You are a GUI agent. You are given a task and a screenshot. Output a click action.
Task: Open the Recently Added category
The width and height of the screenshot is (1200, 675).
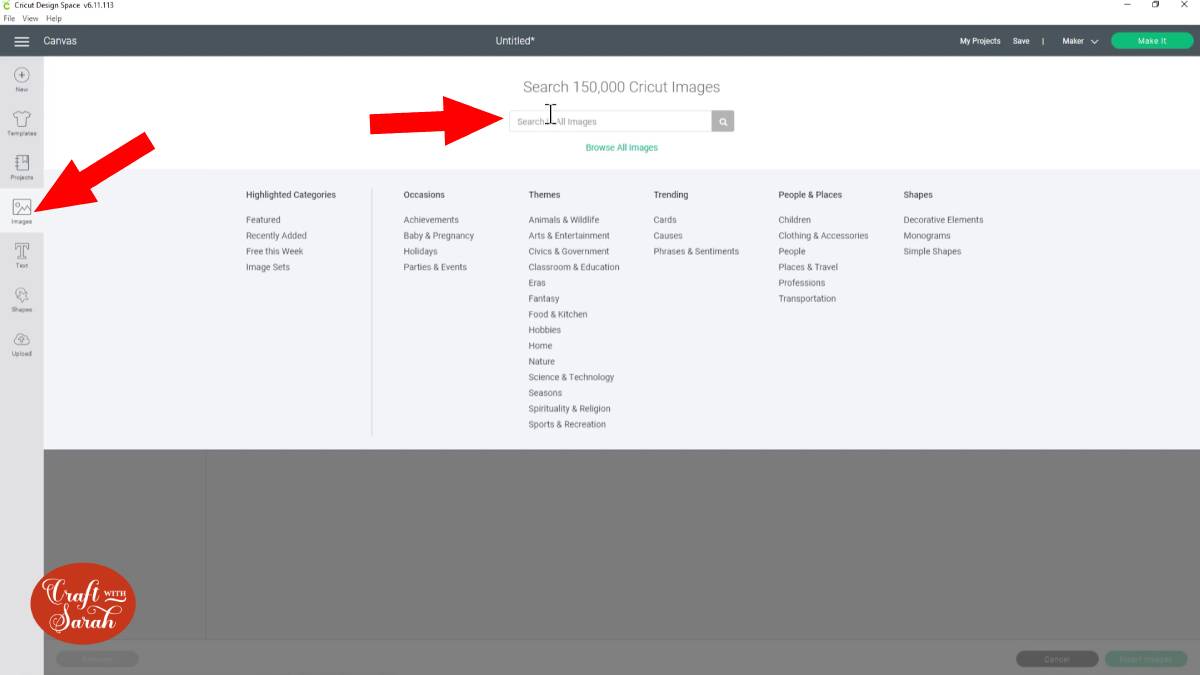[276, 236]
